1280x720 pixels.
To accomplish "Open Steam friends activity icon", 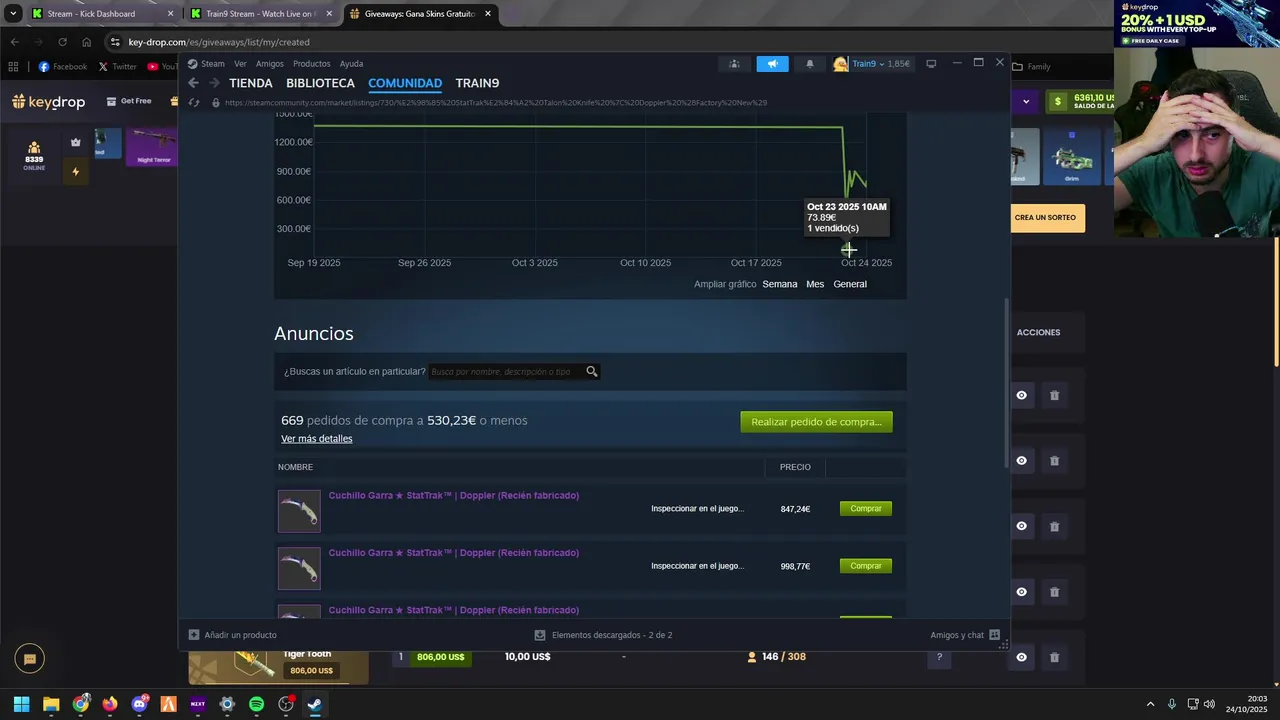I will point(734,64).
